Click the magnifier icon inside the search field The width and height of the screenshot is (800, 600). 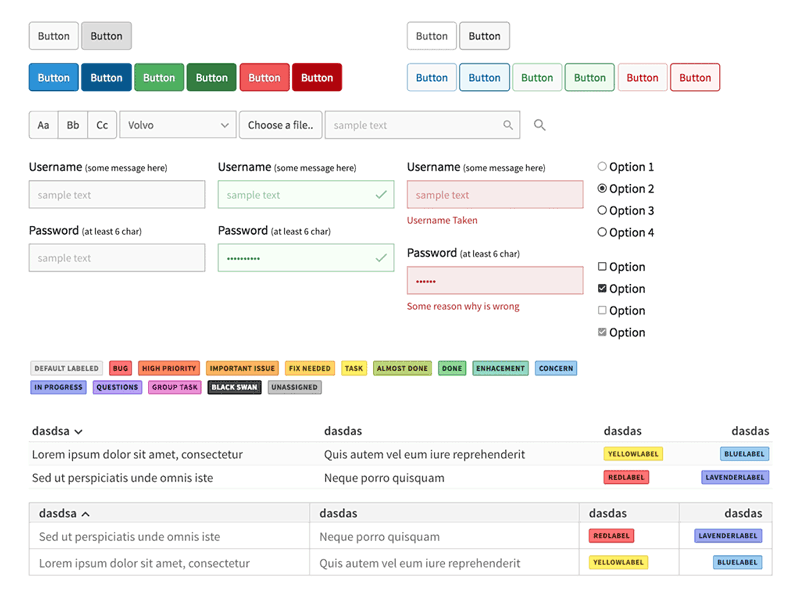508,126
